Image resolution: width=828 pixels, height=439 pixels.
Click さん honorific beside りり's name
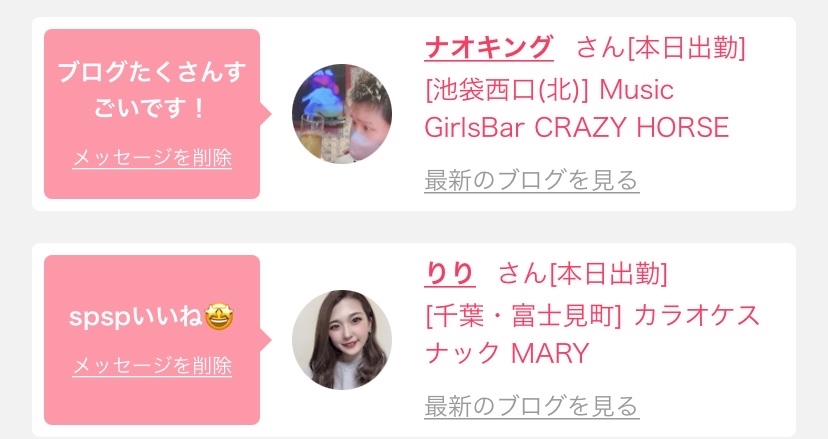point(521,274)
